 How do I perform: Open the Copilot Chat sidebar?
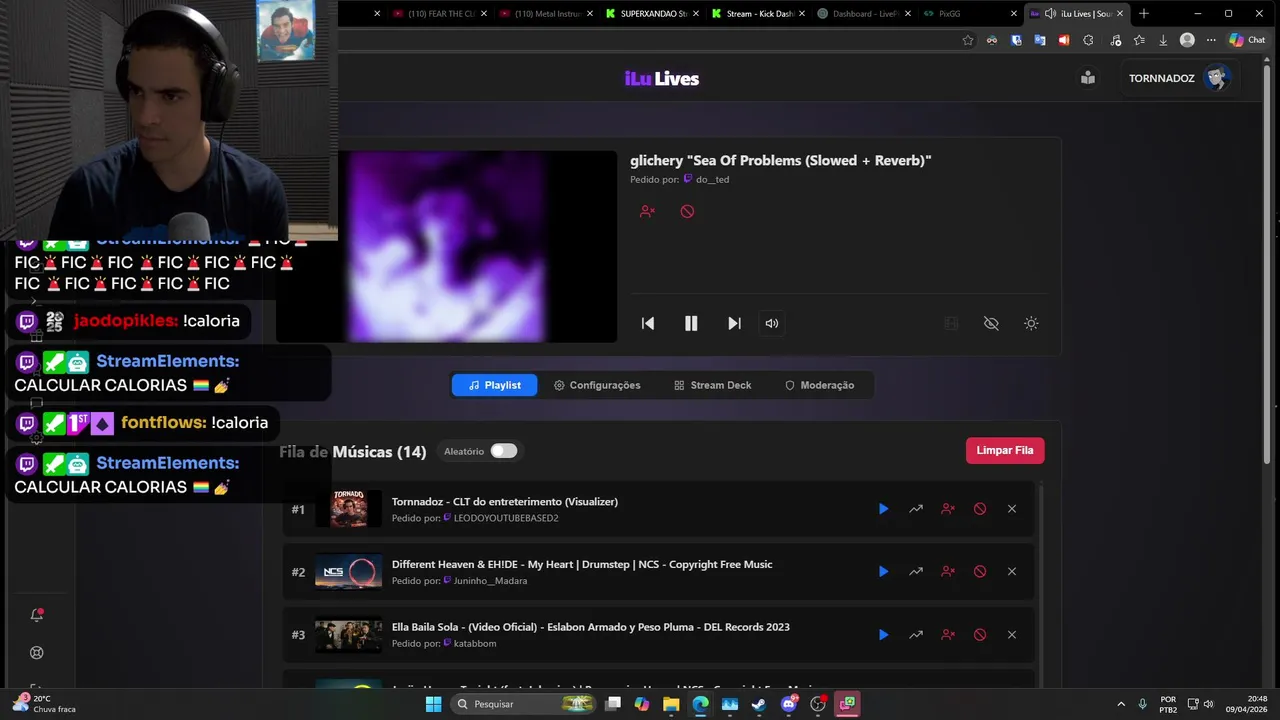(1247, 40)
